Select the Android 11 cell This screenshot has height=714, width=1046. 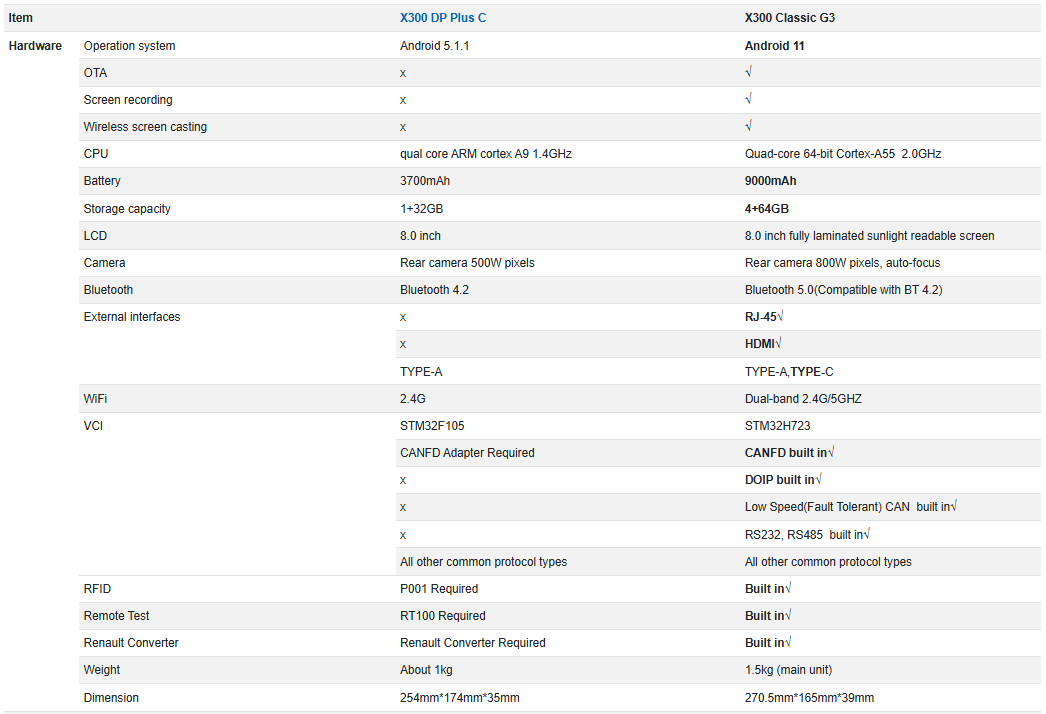pos(774,45)
